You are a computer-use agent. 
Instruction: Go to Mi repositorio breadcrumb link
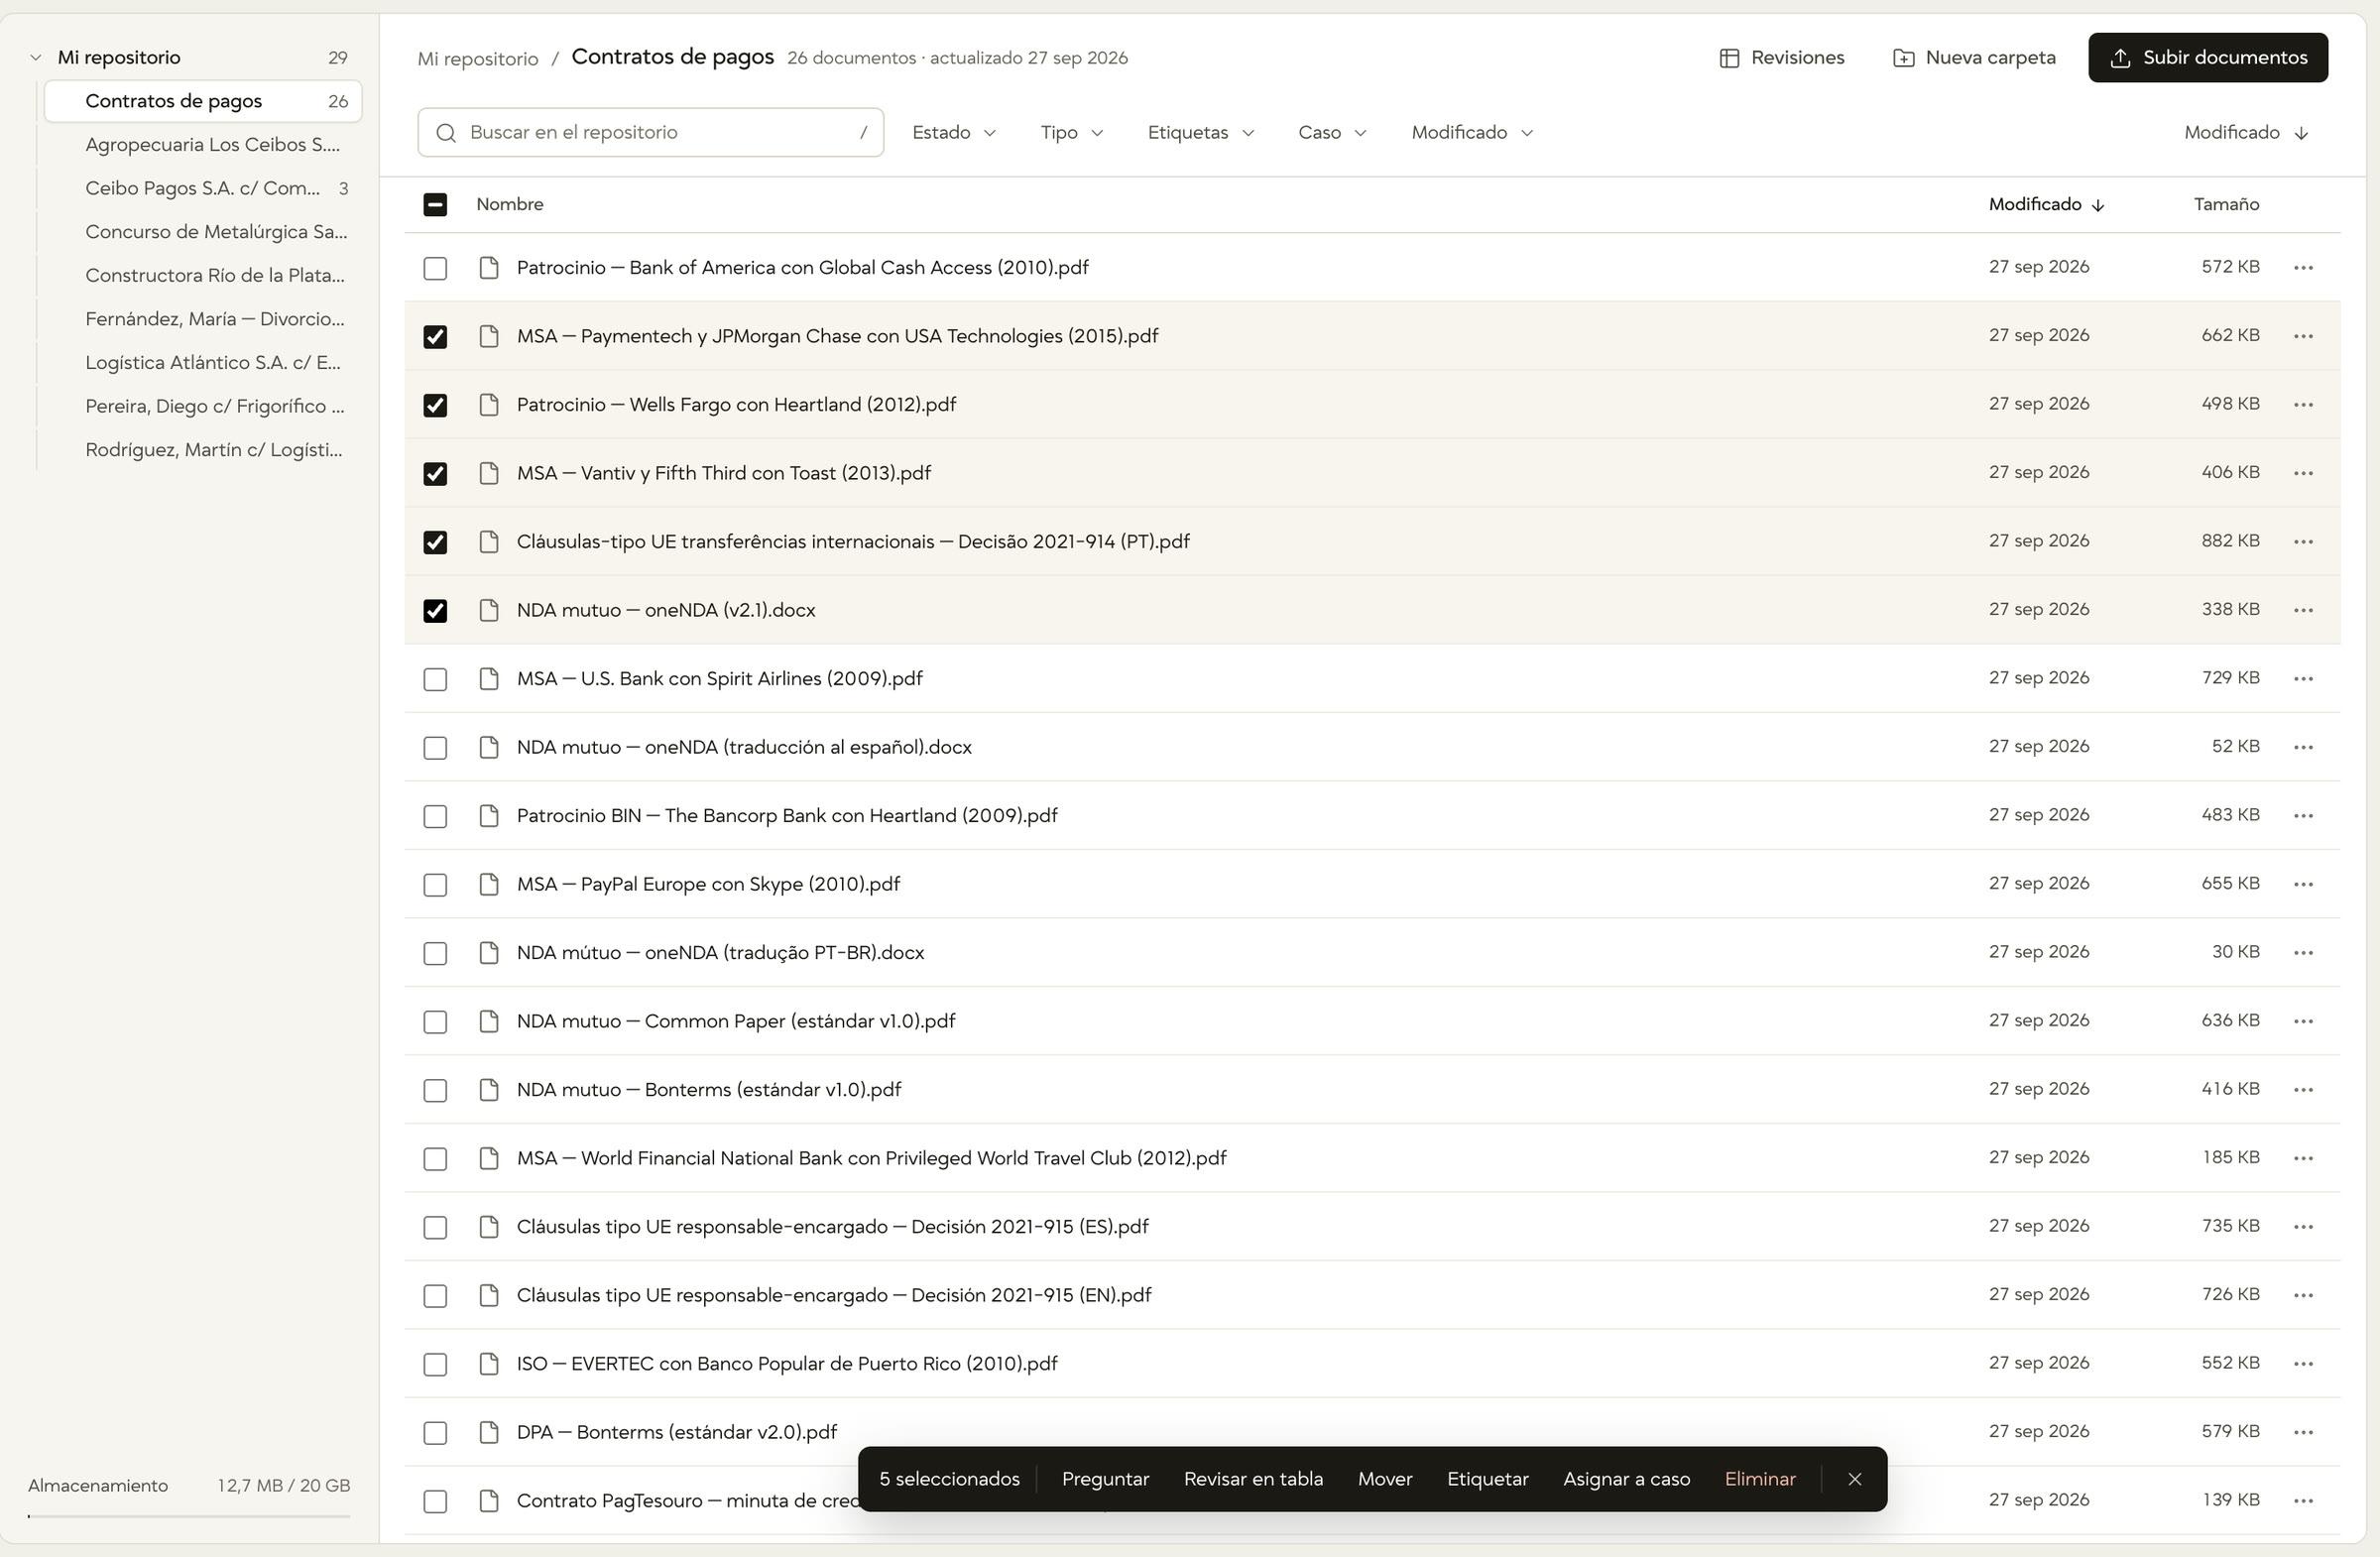click(478, 59)
